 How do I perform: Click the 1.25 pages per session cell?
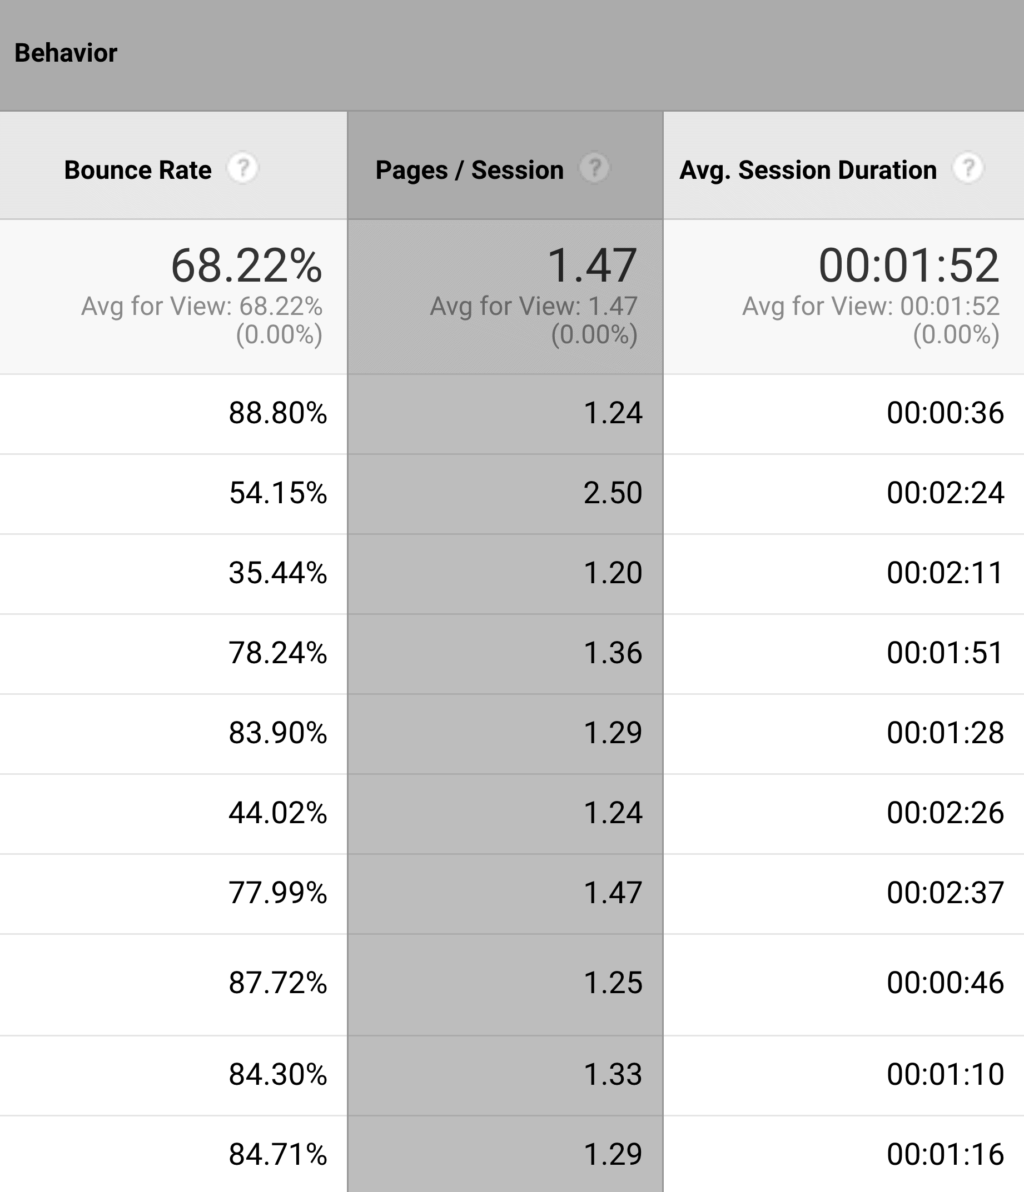(612, 983)
